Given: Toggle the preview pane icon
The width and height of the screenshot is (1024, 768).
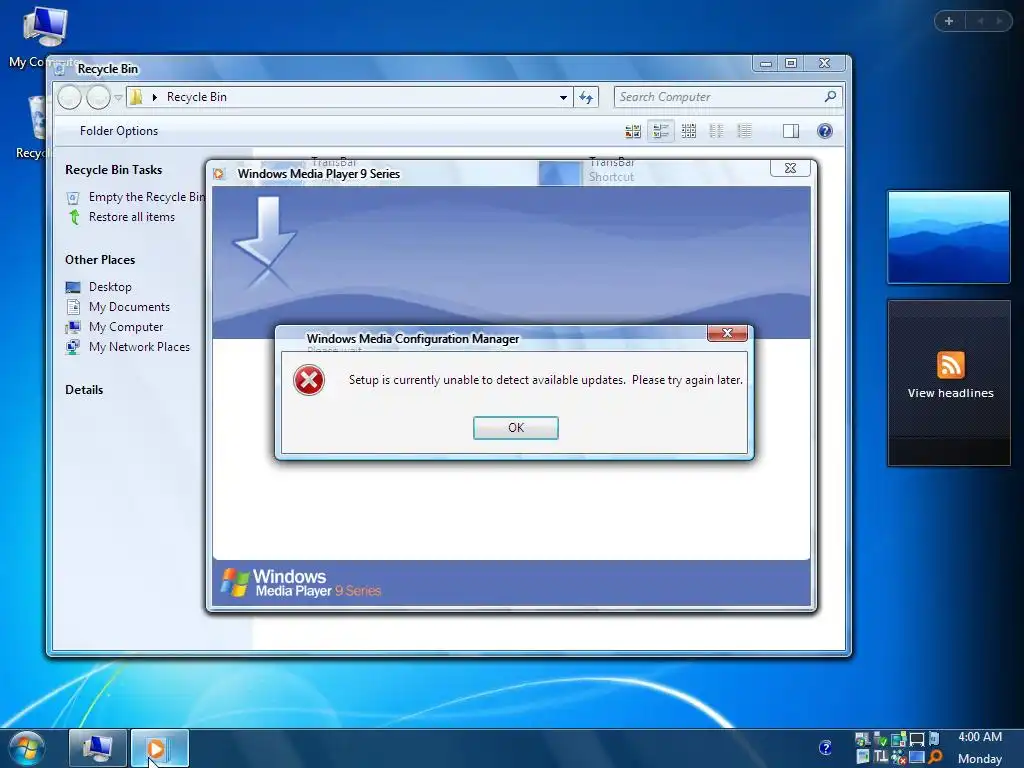Looking at the screenshot, I should (x=791, y=131).
